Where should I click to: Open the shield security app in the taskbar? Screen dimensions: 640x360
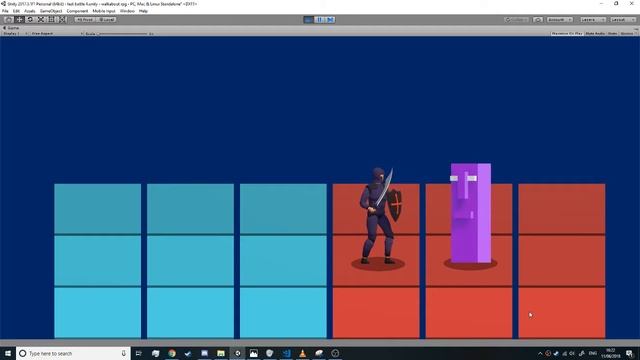(x=269, y=353)
